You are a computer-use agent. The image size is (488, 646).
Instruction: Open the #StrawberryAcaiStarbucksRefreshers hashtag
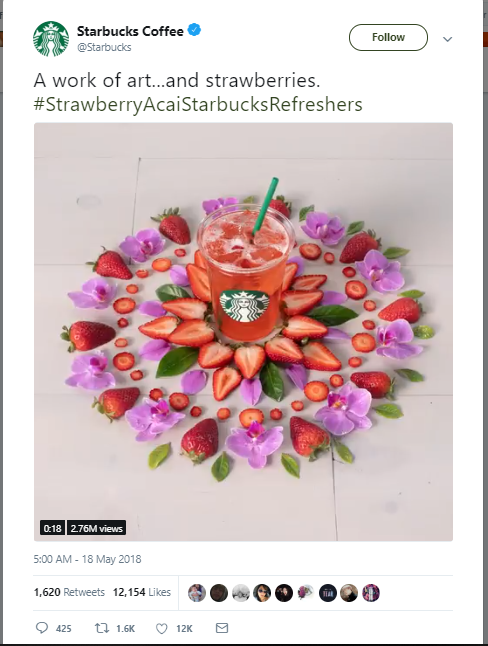tap(198, 104)
